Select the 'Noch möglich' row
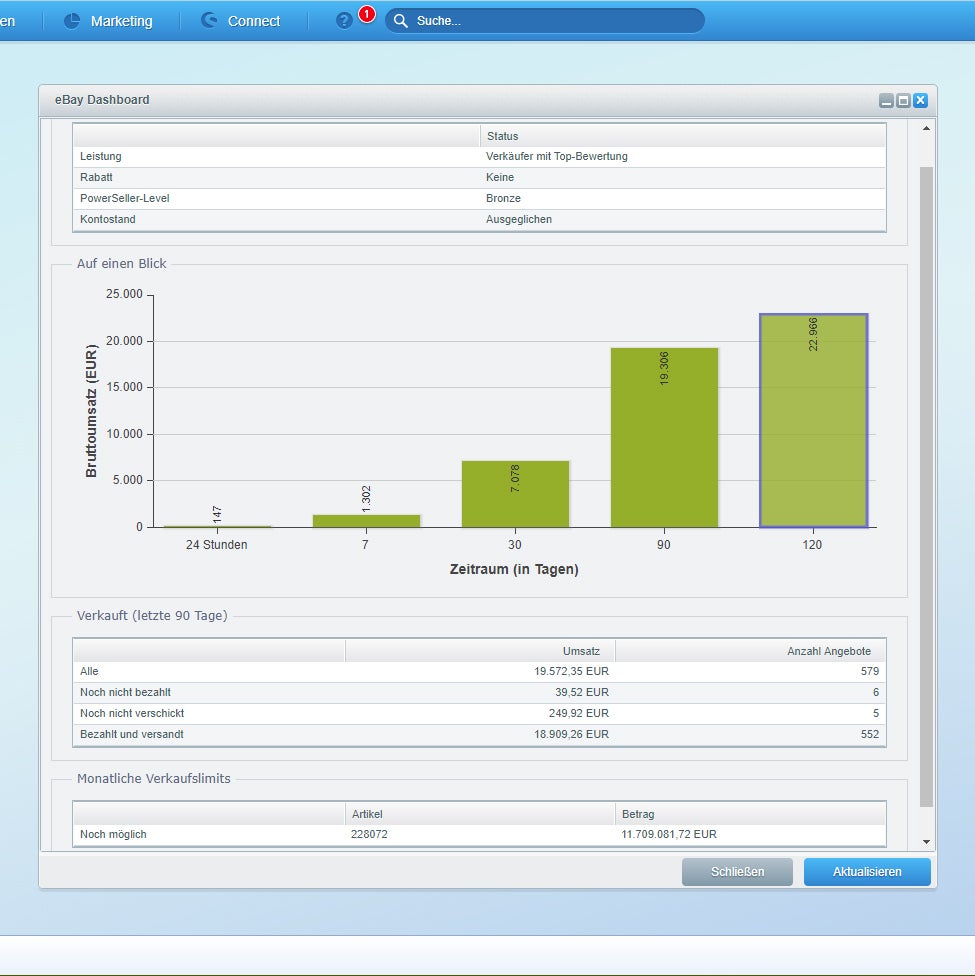This screenshot has width=975, height=976. (479, 835)
